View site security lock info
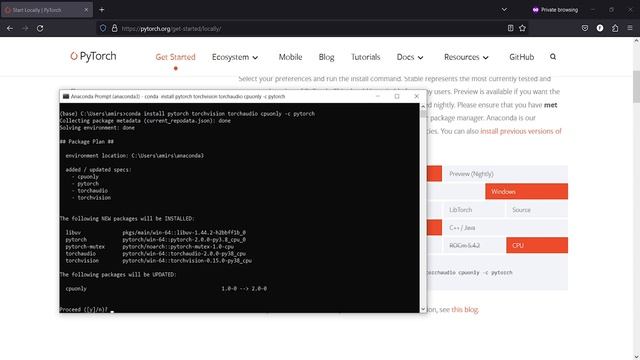640x360 pixels. (115, 28)
